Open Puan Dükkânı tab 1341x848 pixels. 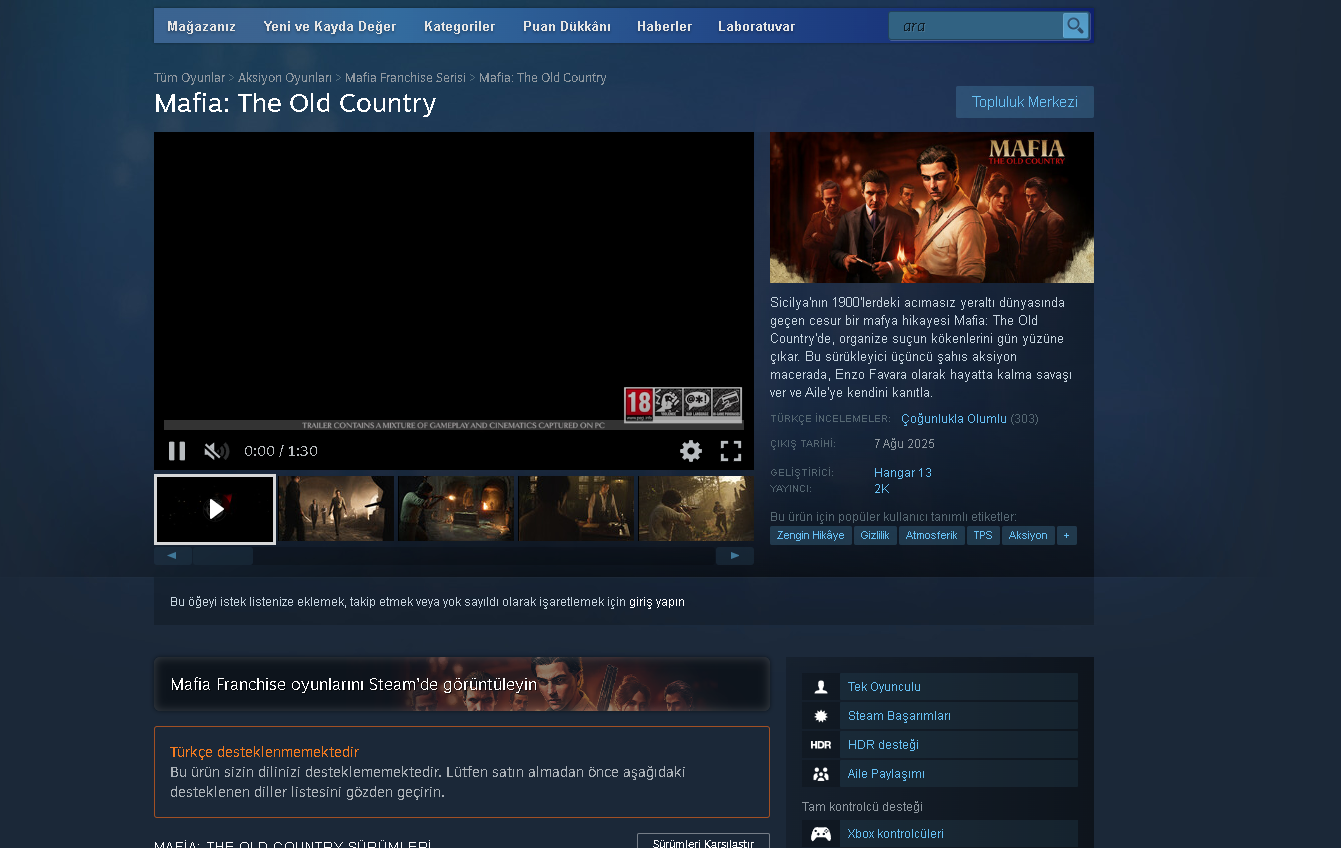(x=567, y=27)
